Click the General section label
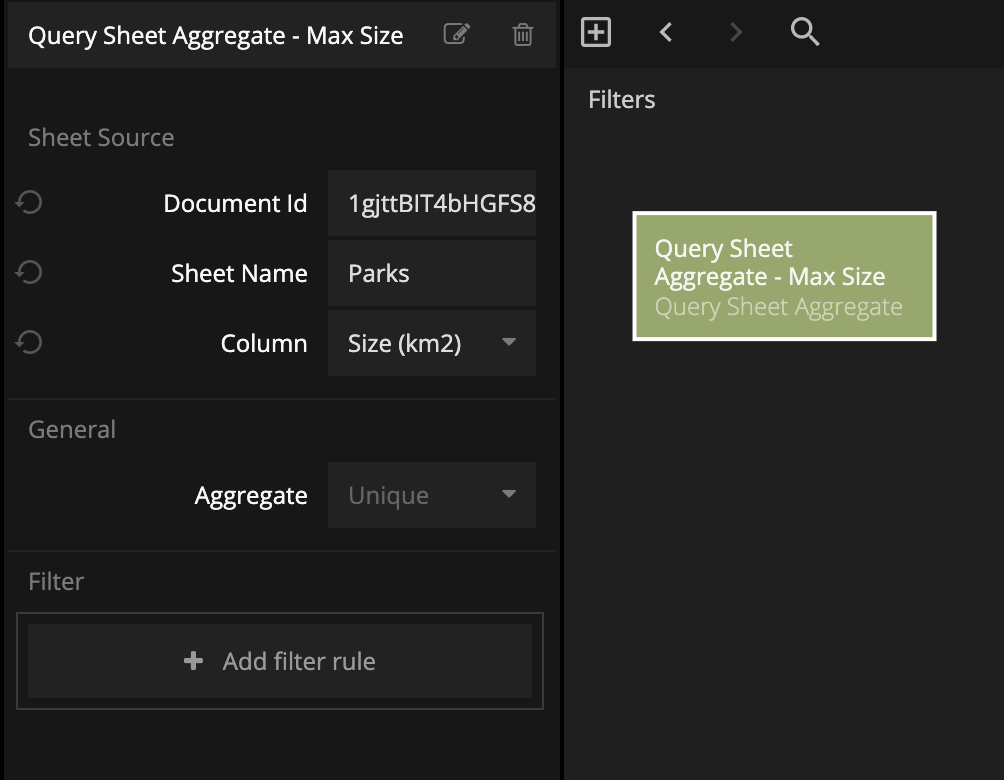The image size is (1004, 780). 72,429
